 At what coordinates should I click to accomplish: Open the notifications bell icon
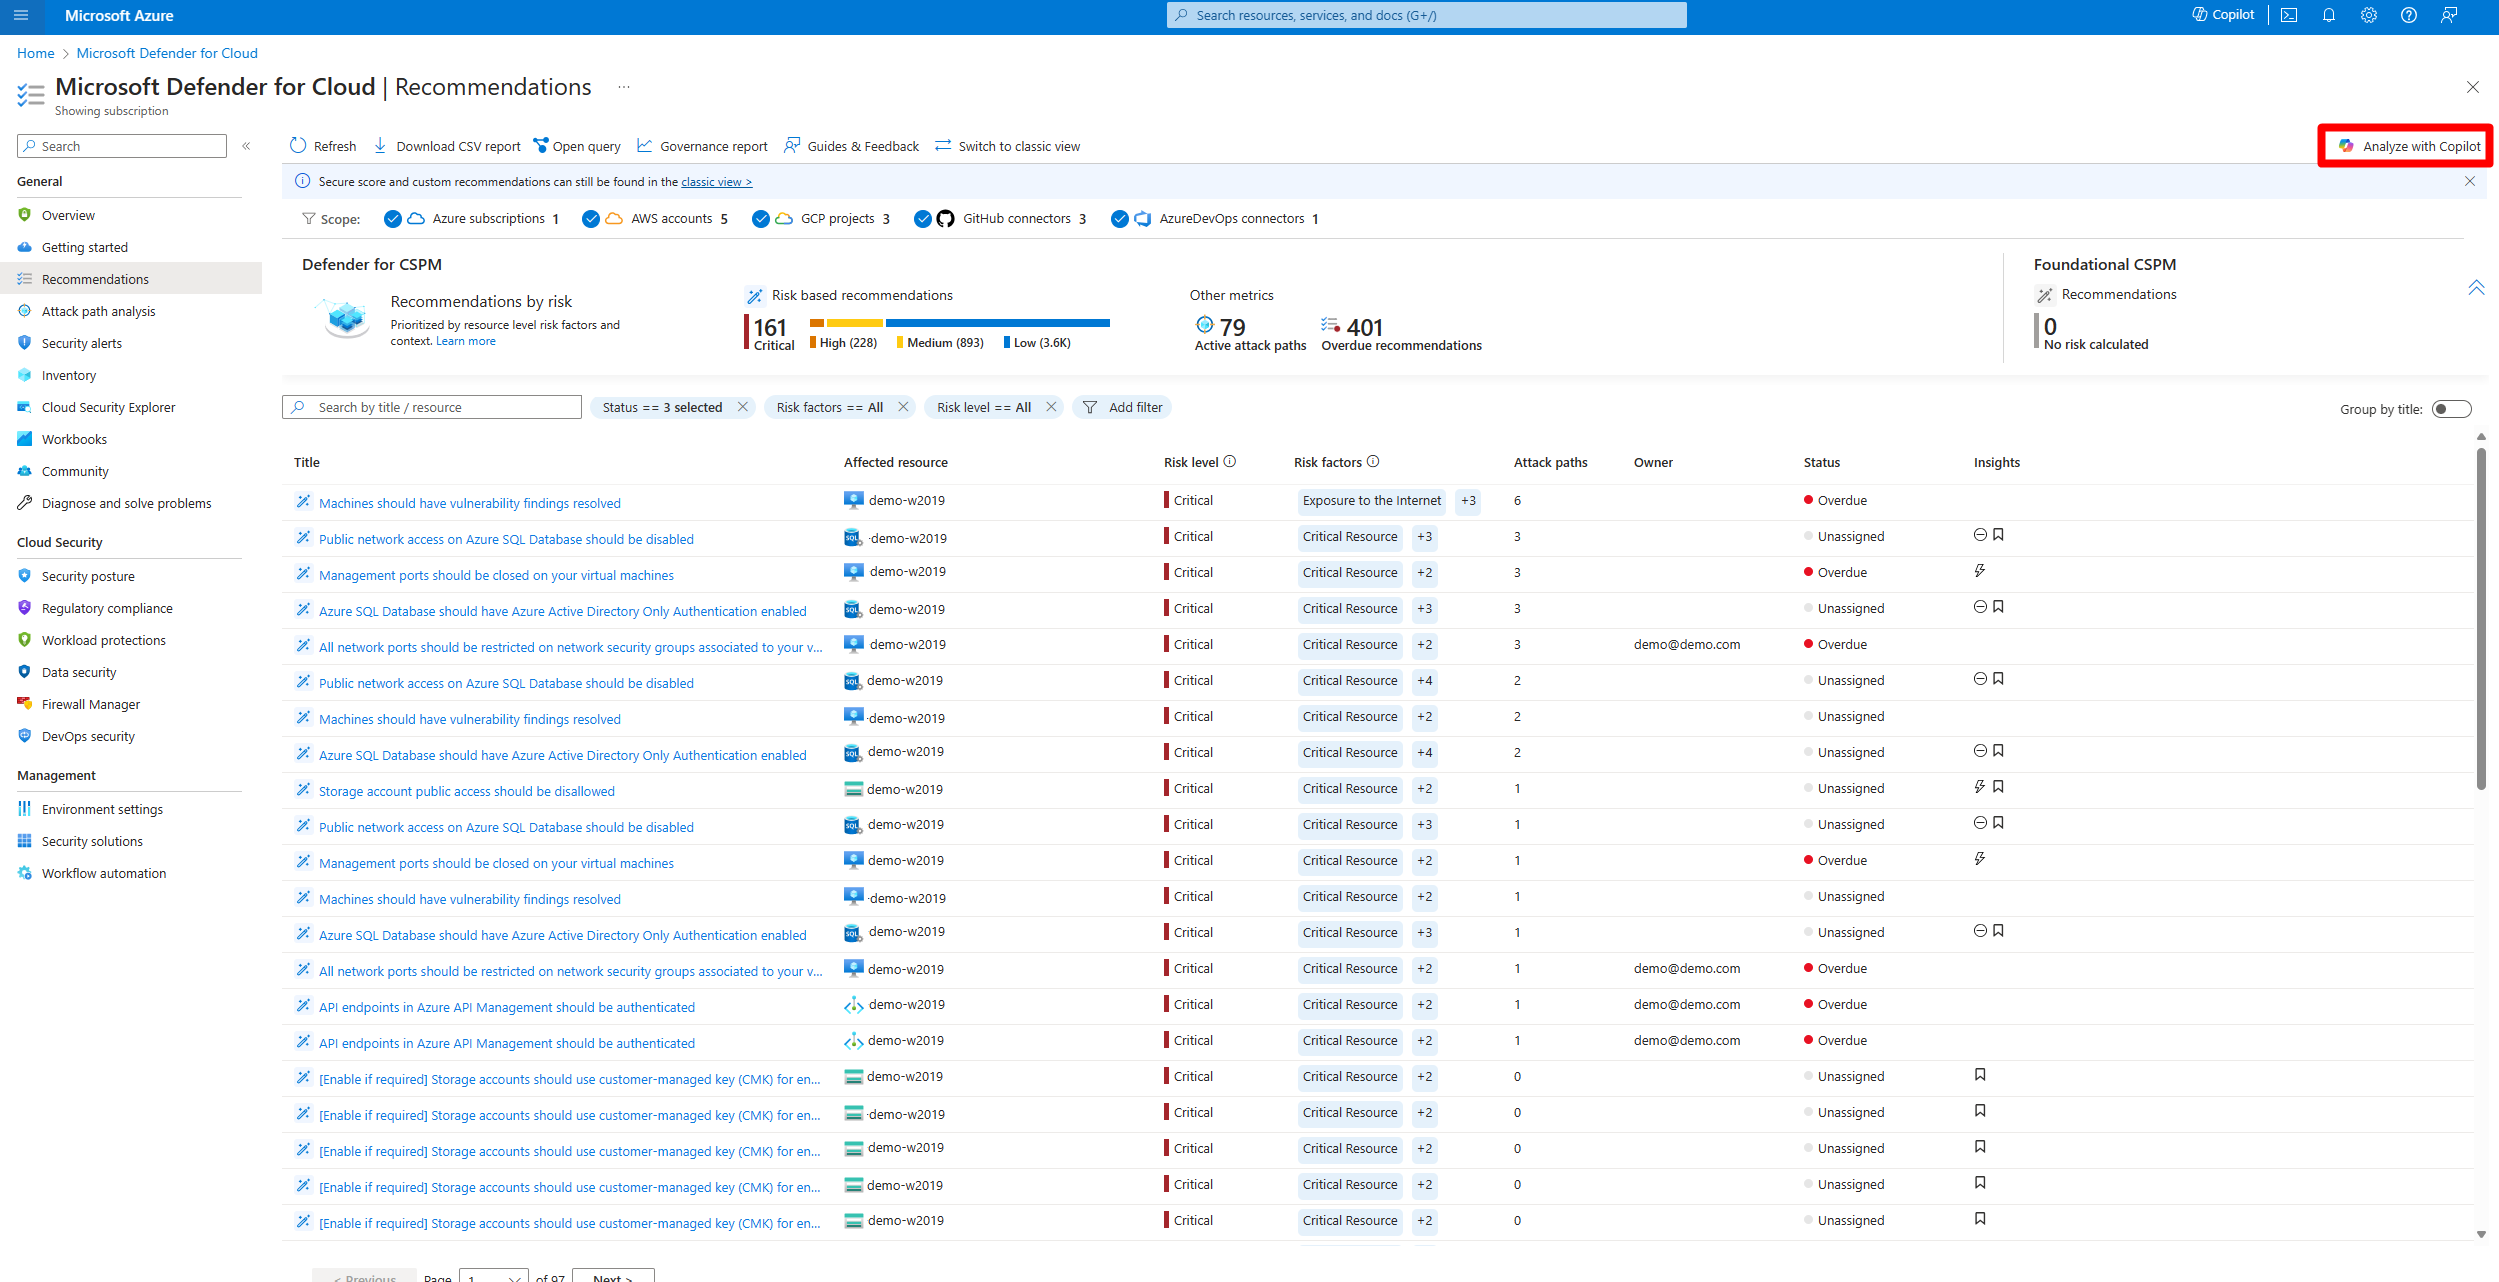coord(2329,15)
